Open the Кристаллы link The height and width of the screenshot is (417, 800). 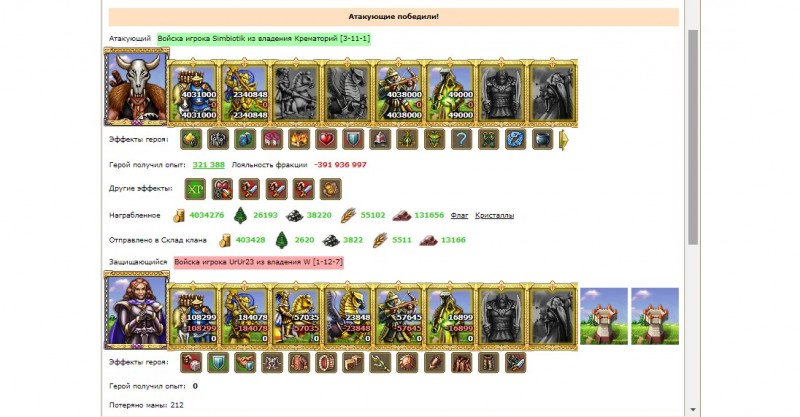[x=494, y=215]
